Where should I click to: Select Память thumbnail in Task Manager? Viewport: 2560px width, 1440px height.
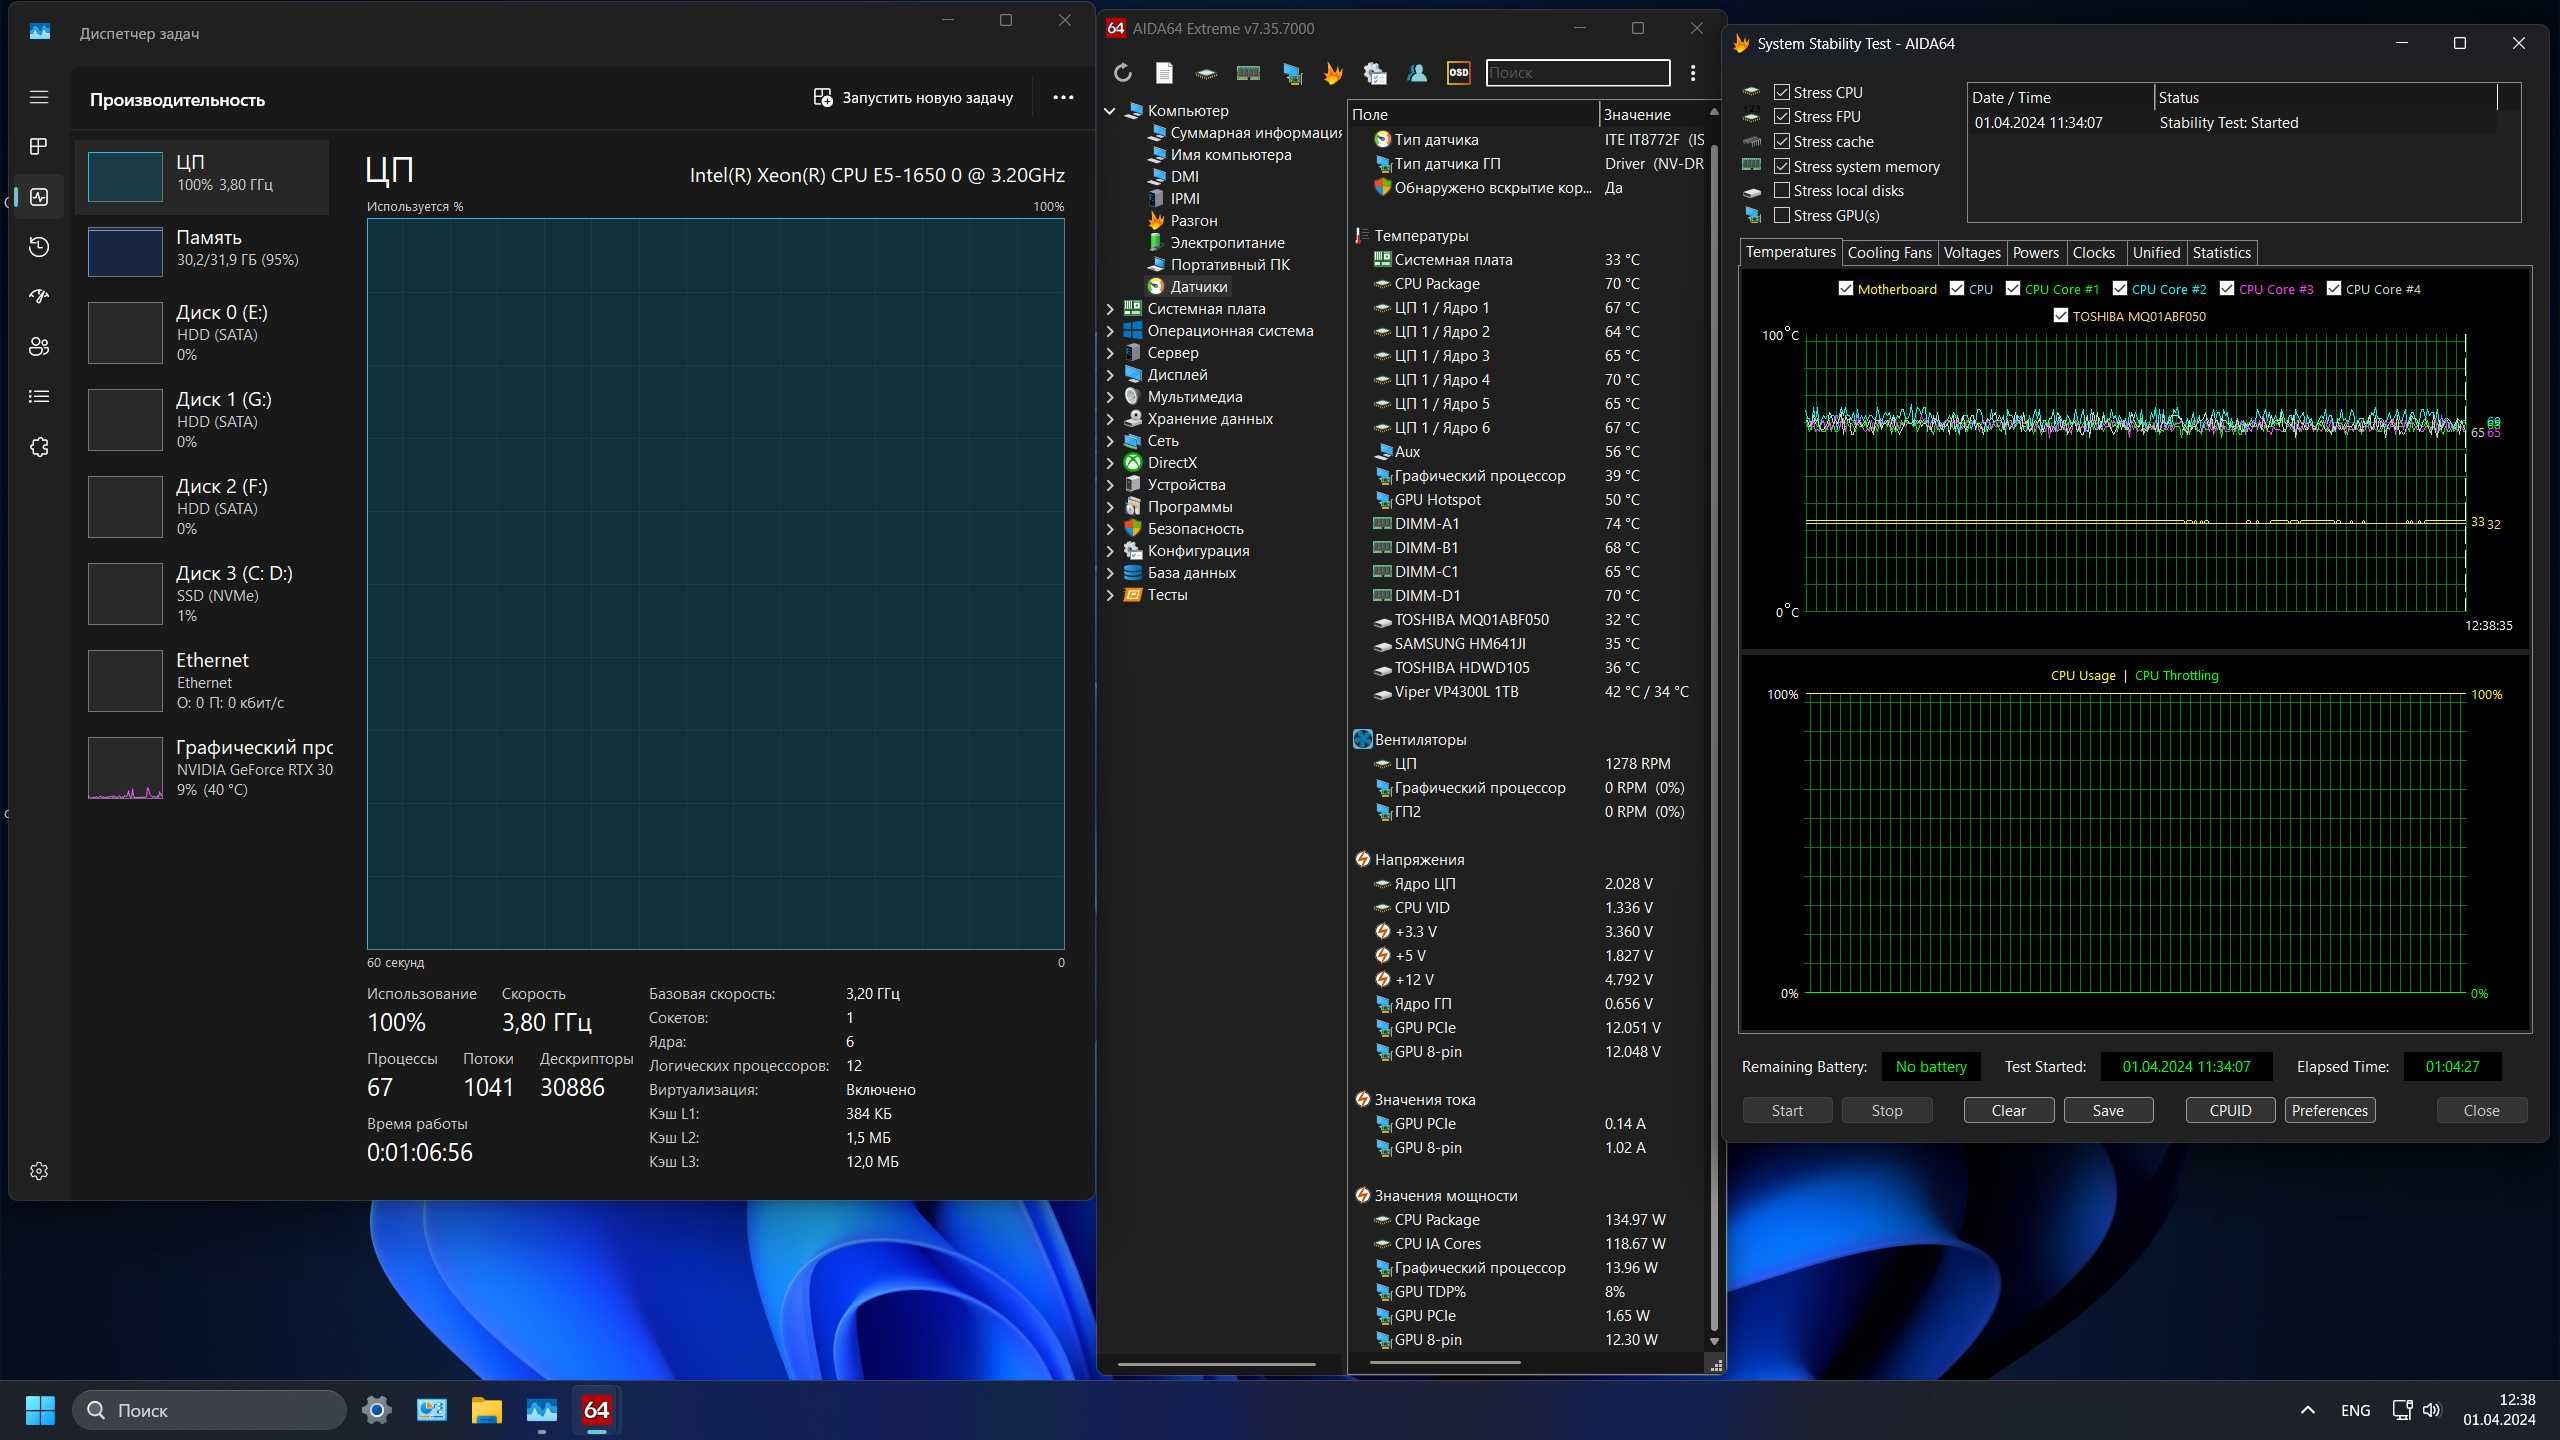coord(125,252)
